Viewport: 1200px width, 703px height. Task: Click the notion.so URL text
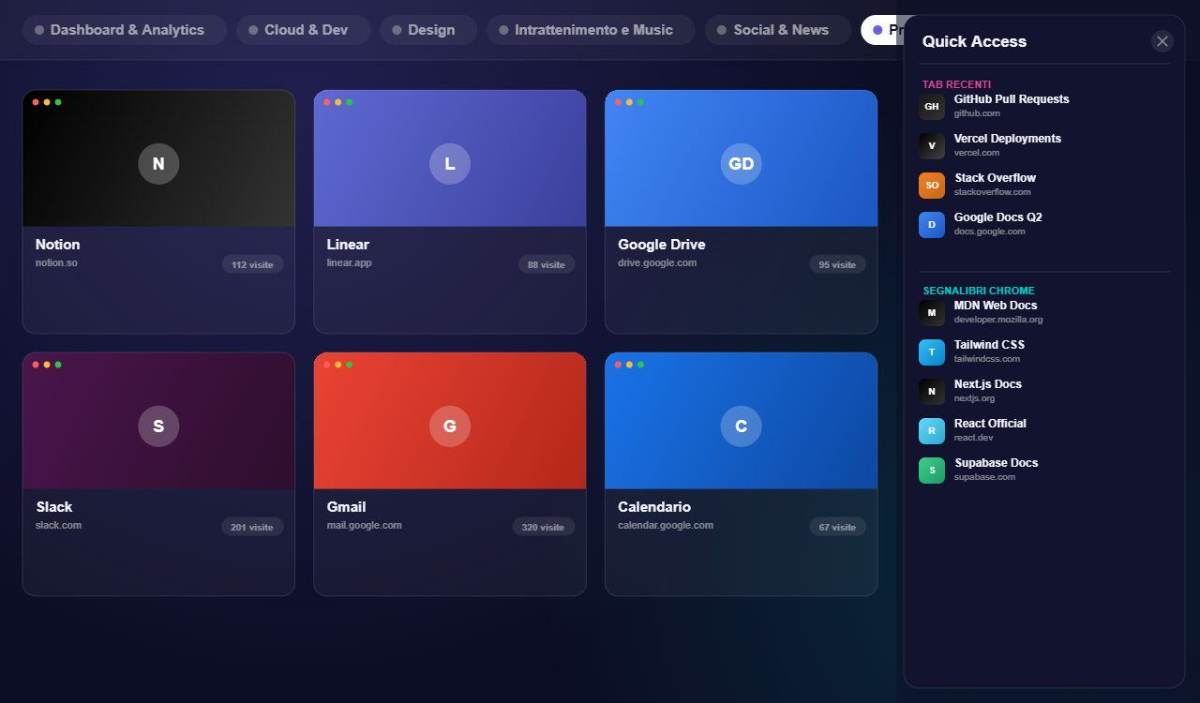click(x=56, y=263)
